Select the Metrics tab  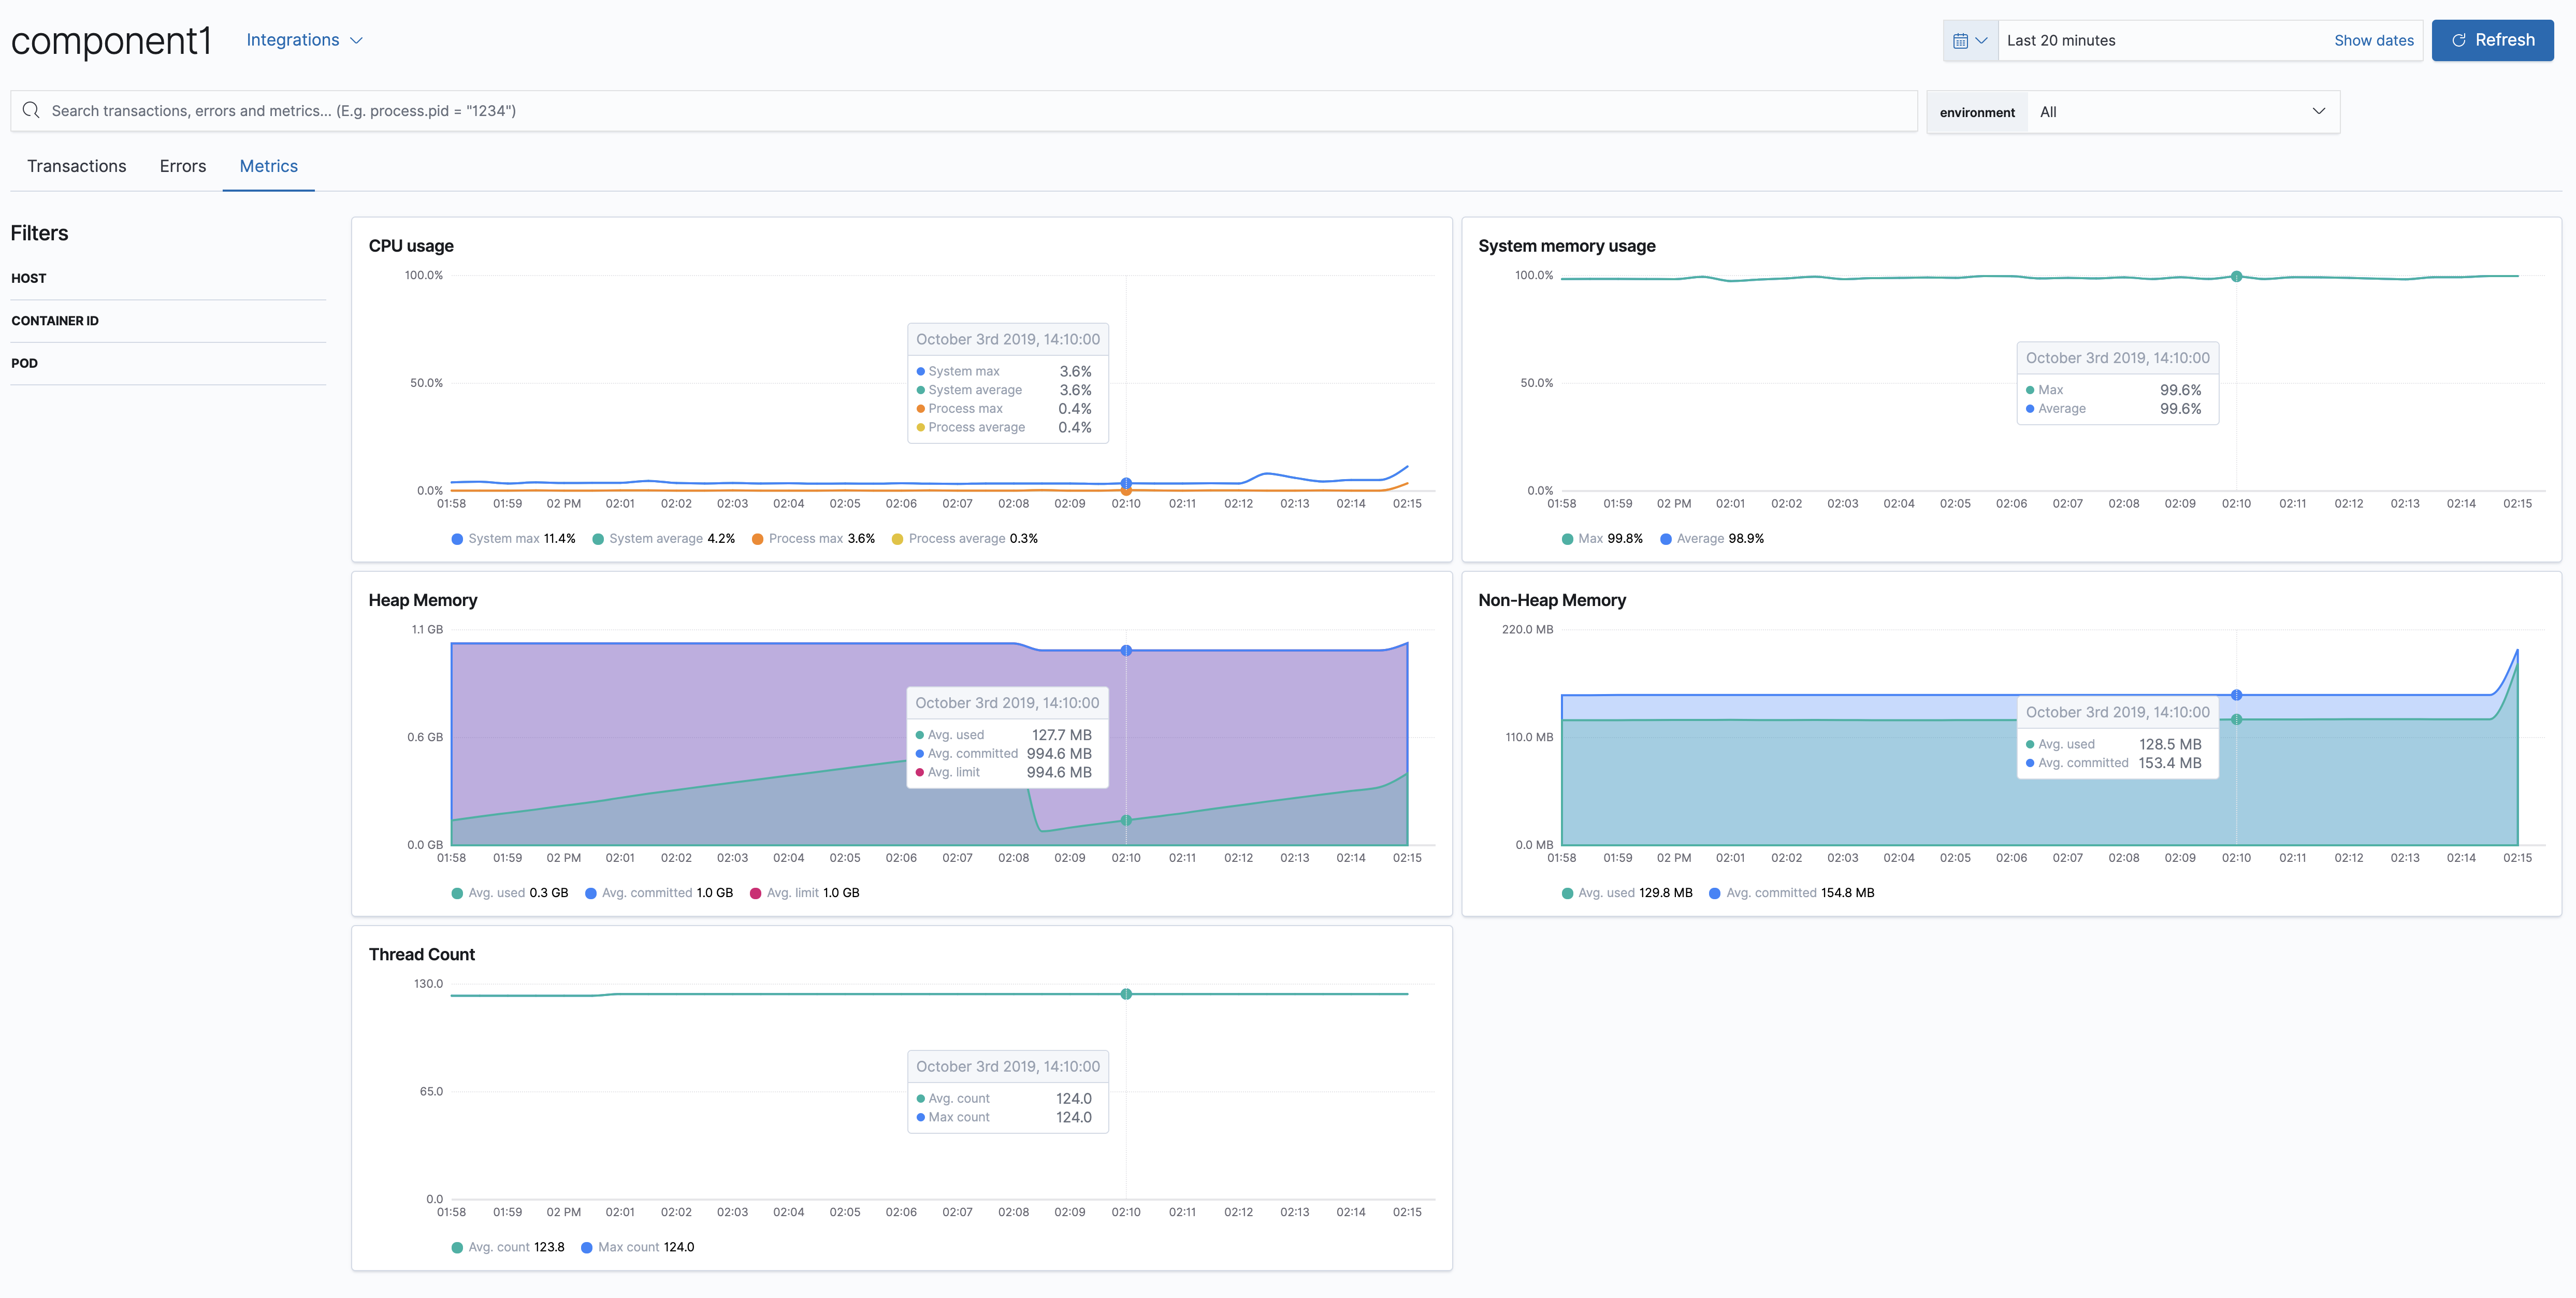click(268, 166)
